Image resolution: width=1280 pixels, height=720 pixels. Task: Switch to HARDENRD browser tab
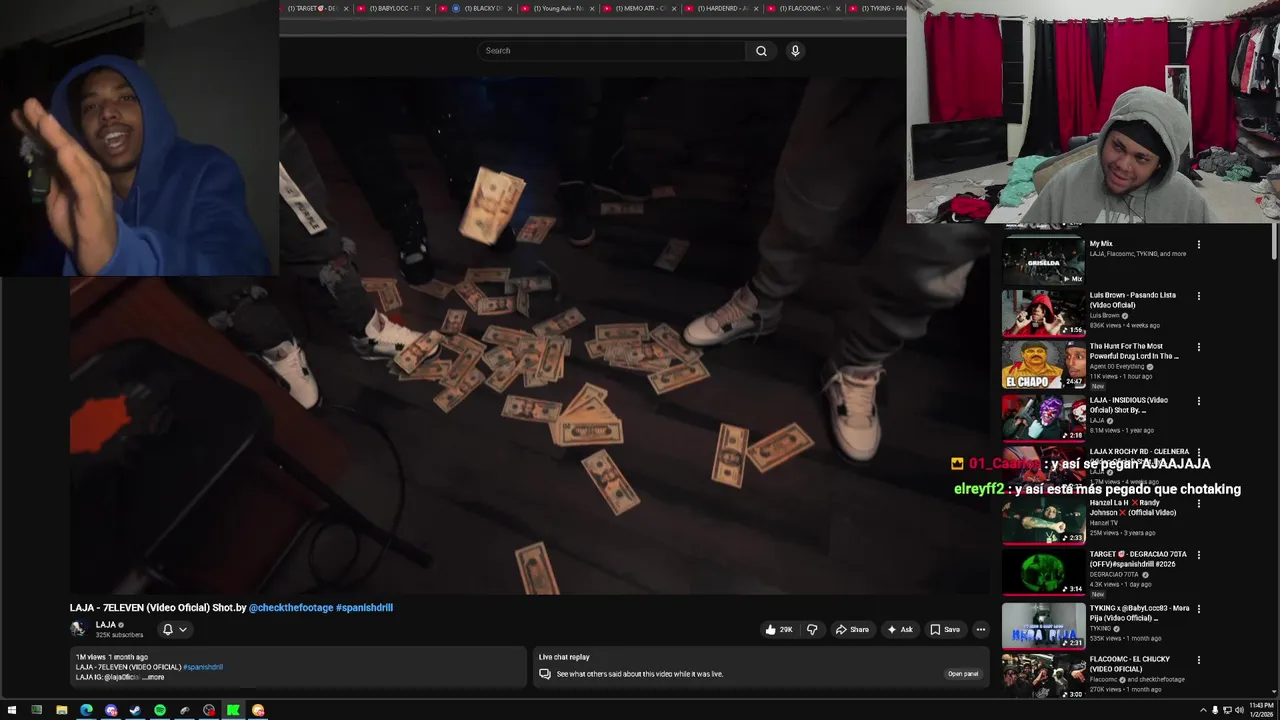click(x=722, y=8)
